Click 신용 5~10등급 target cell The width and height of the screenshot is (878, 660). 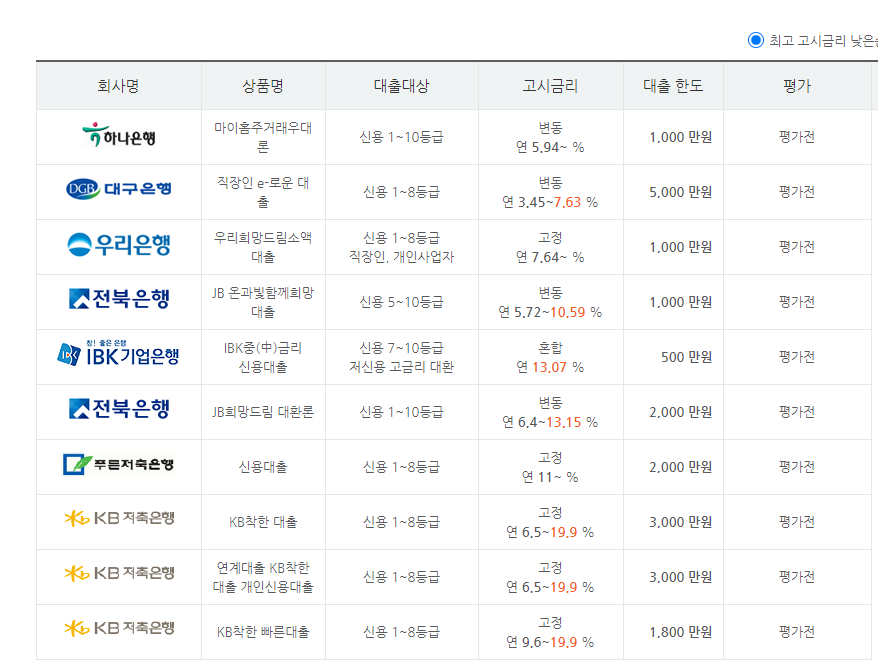click(401, 302)
